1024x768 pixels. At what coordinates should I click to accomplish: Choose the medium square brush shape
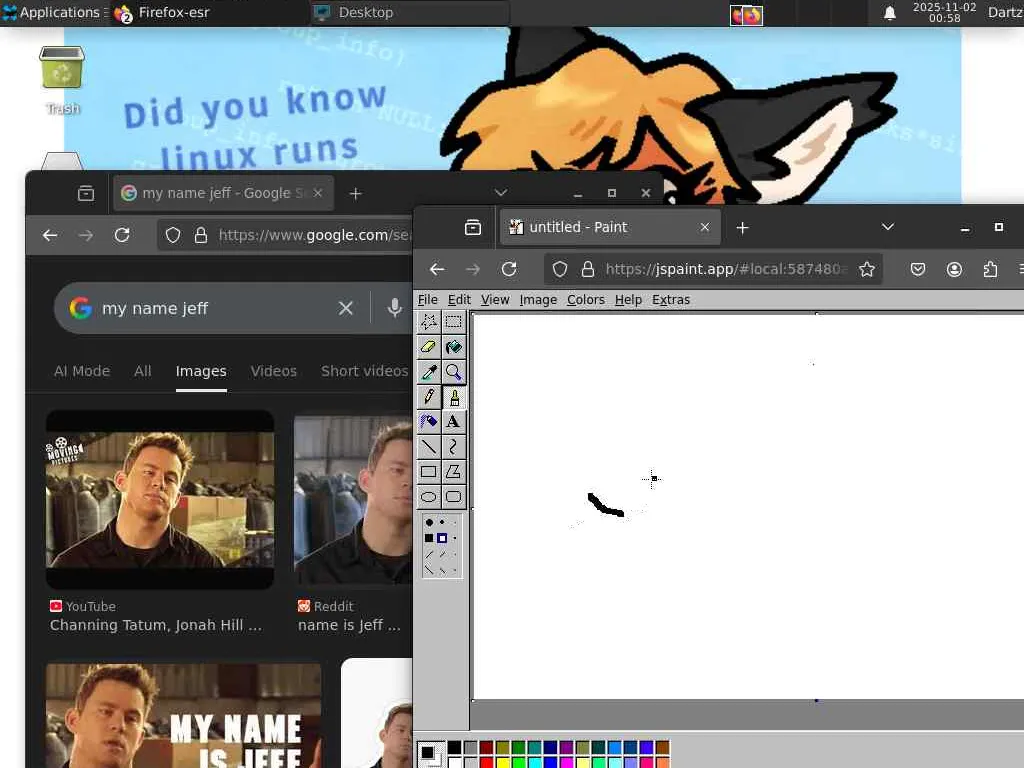(442, 538)
